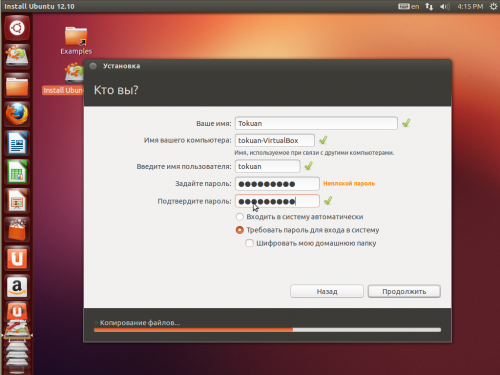The width and height of the screenshot is (500, 375).
Task: Launch Firefox web browser
Action: coord(17,114)
